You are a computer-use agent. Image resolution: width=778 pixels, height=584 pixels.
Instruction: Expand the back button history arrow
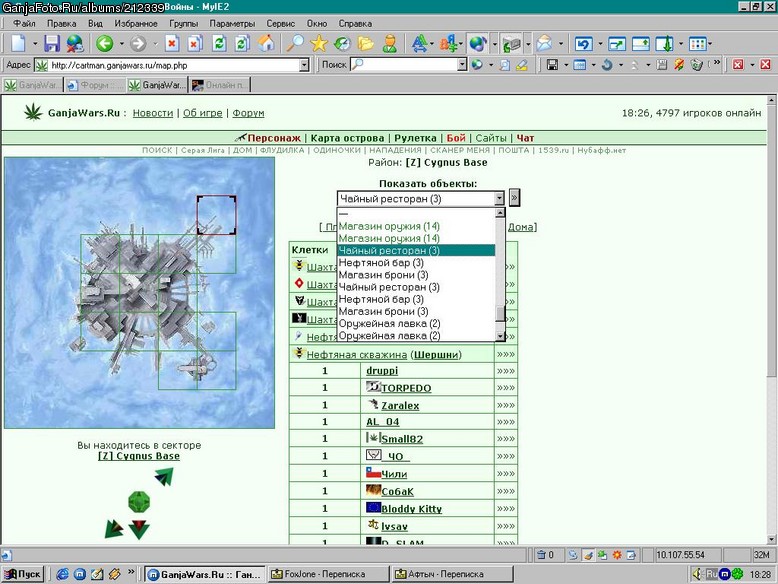pos(122,44)
